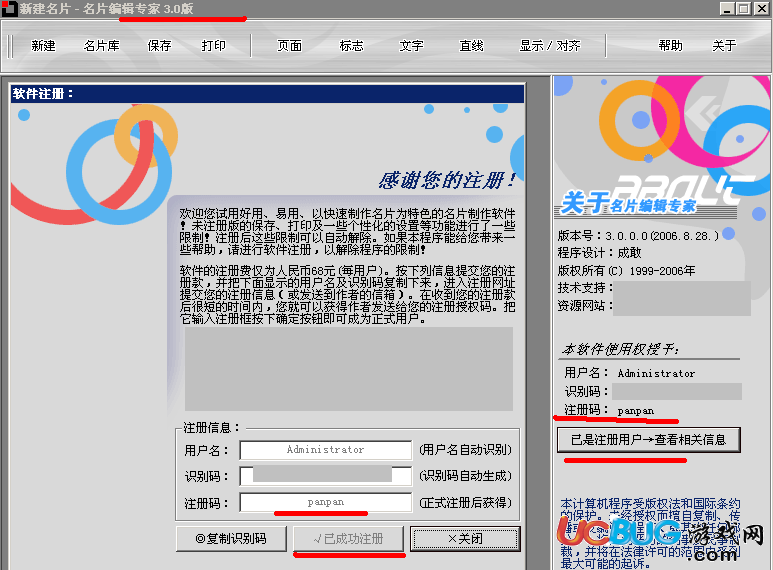Click 已是注册用户→查看相关信息 button
773x570 pixels.
649,440
